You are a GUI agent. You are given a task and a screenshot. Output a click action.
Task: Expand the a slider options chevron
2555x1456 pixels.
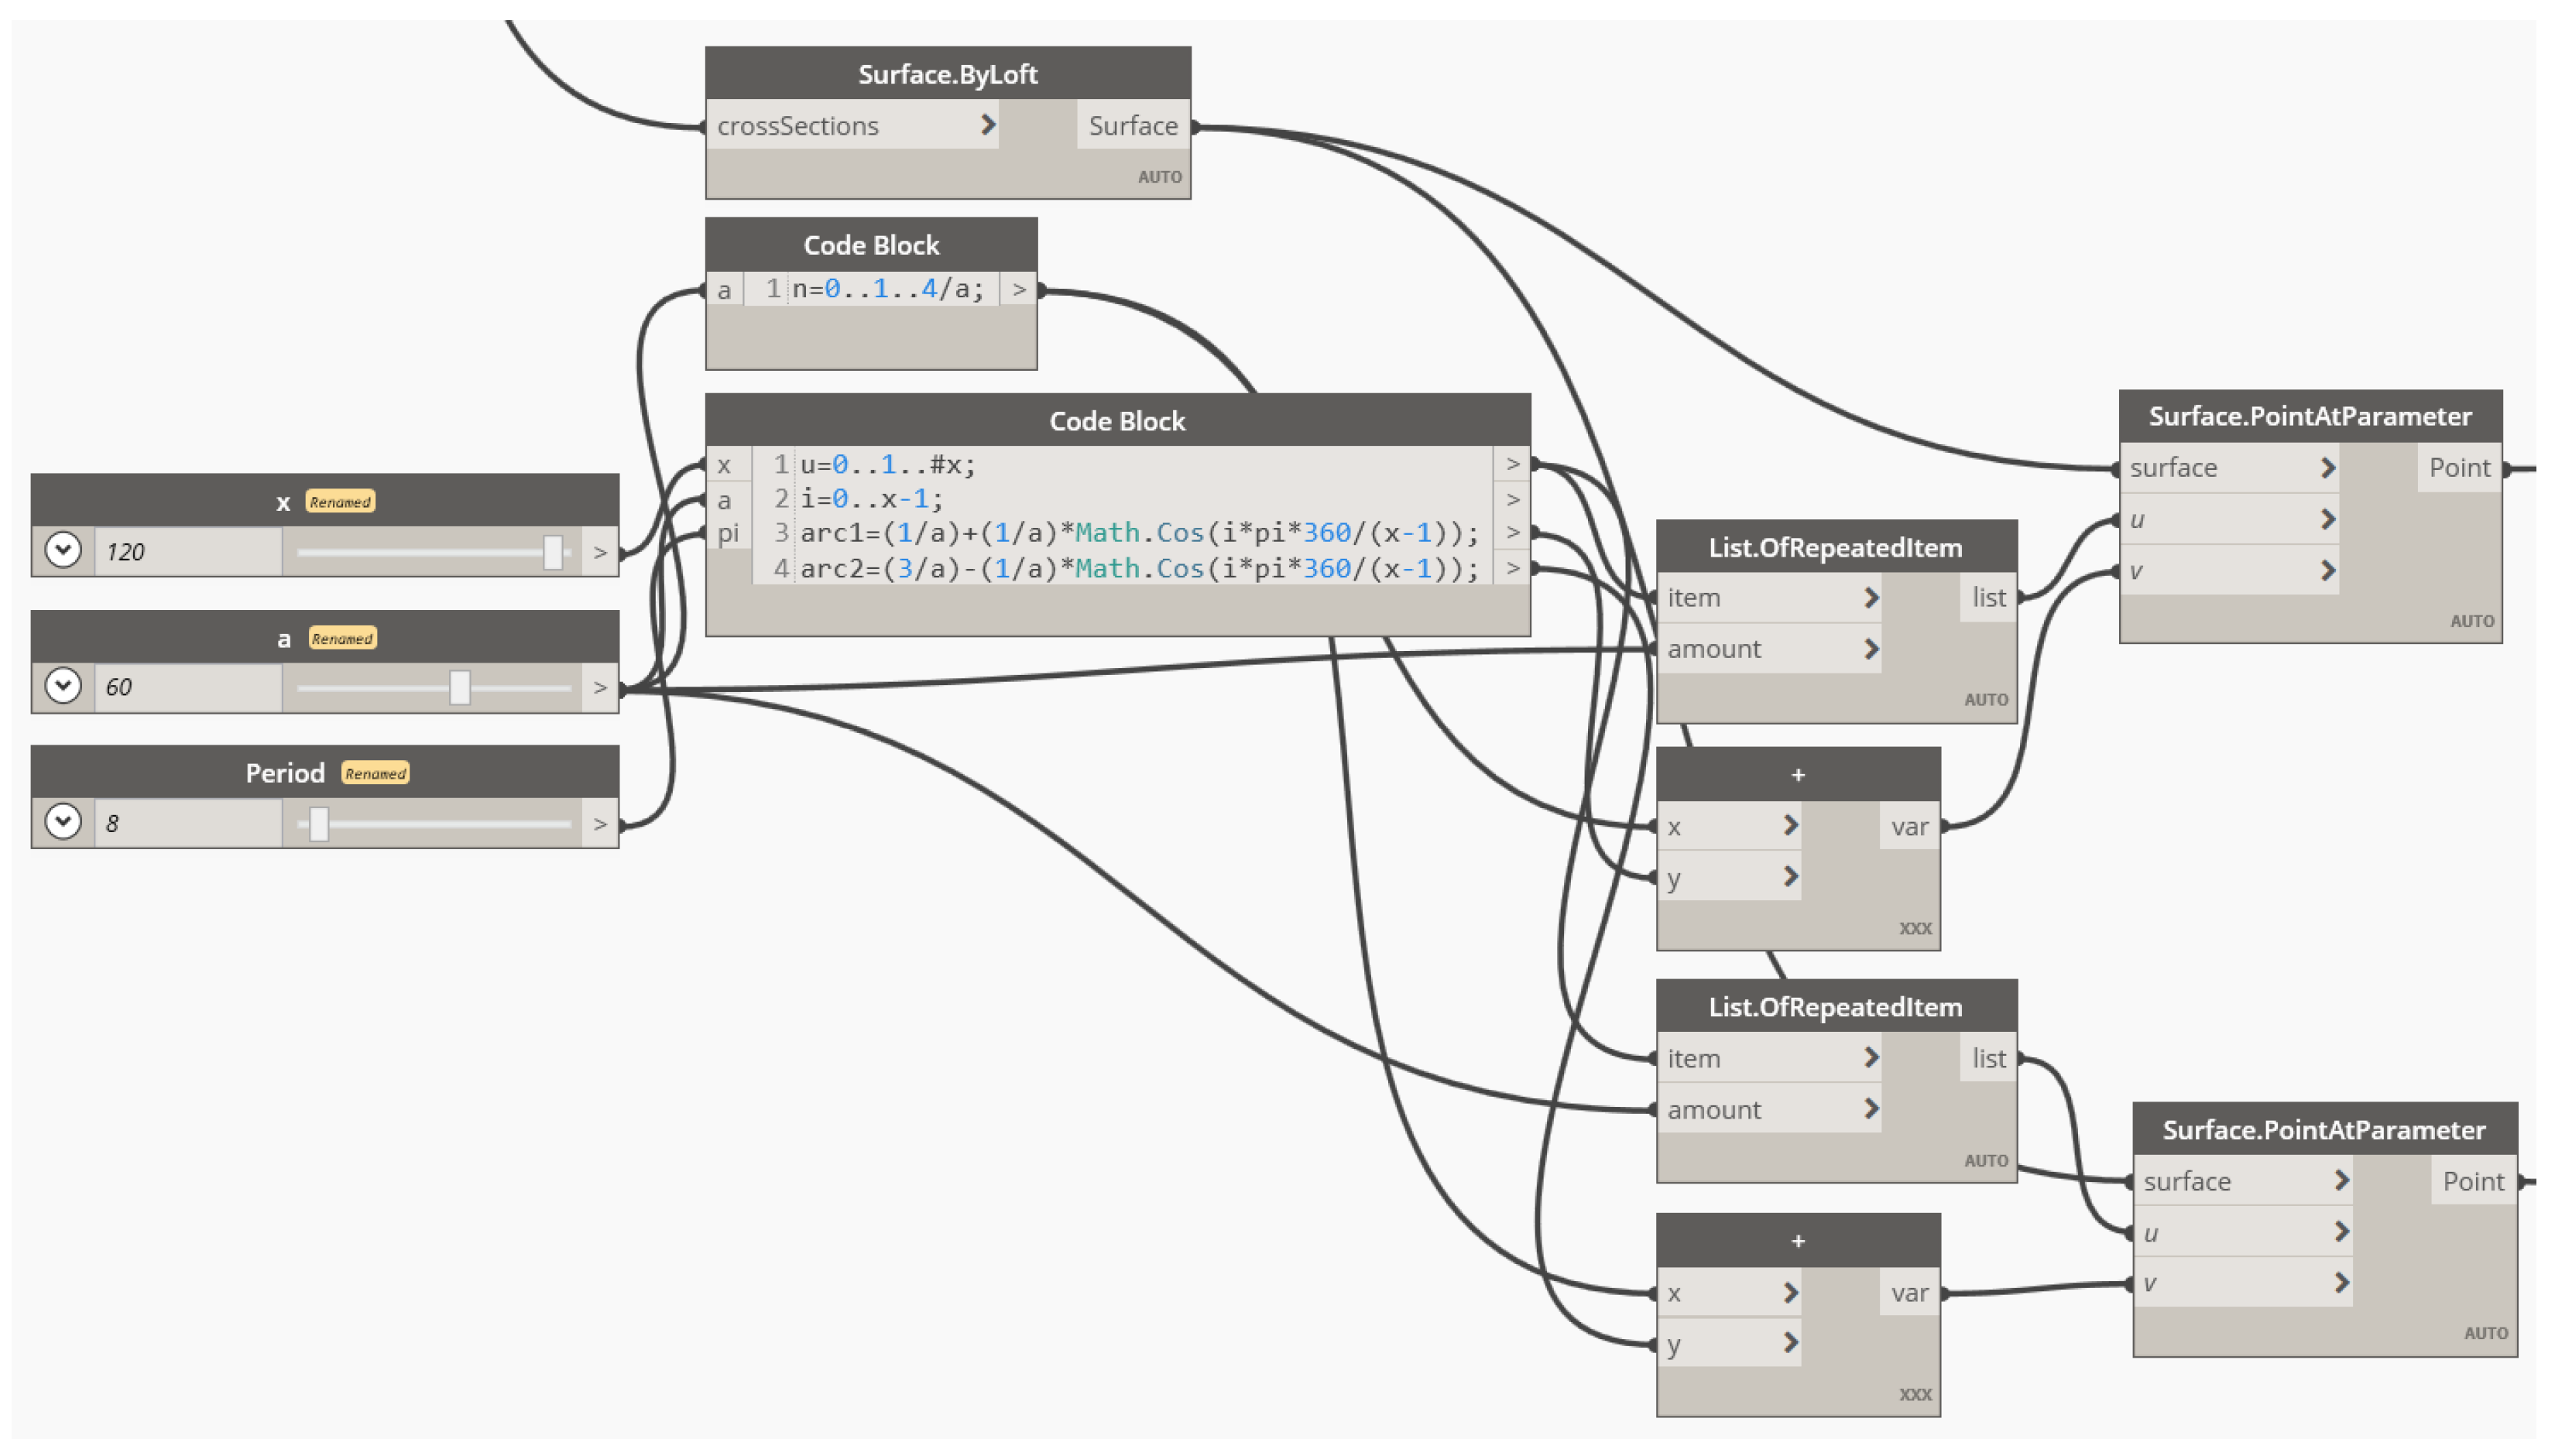pos(63,686)
